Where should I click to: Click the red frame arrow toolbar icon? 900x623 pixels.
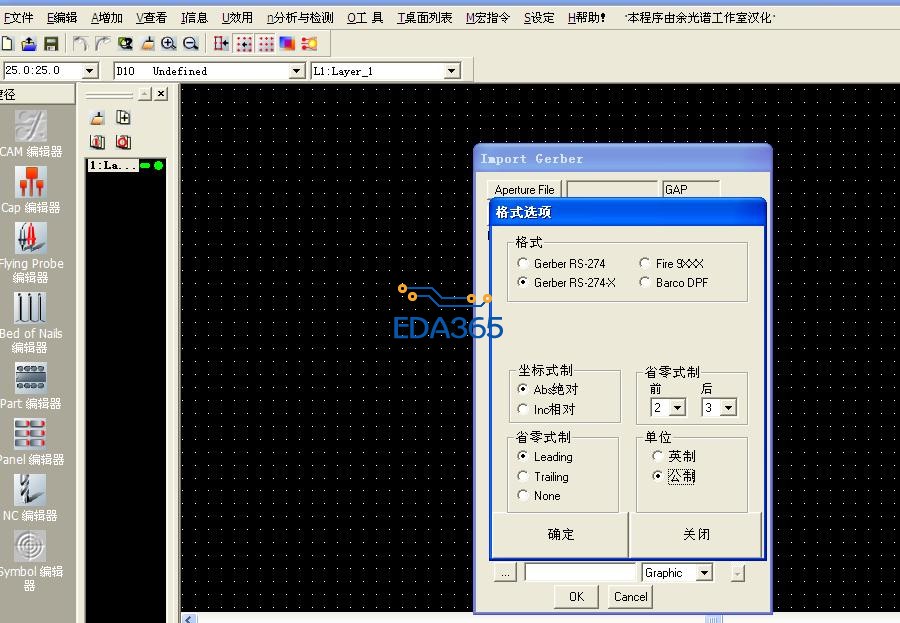[x=221, y=44]
